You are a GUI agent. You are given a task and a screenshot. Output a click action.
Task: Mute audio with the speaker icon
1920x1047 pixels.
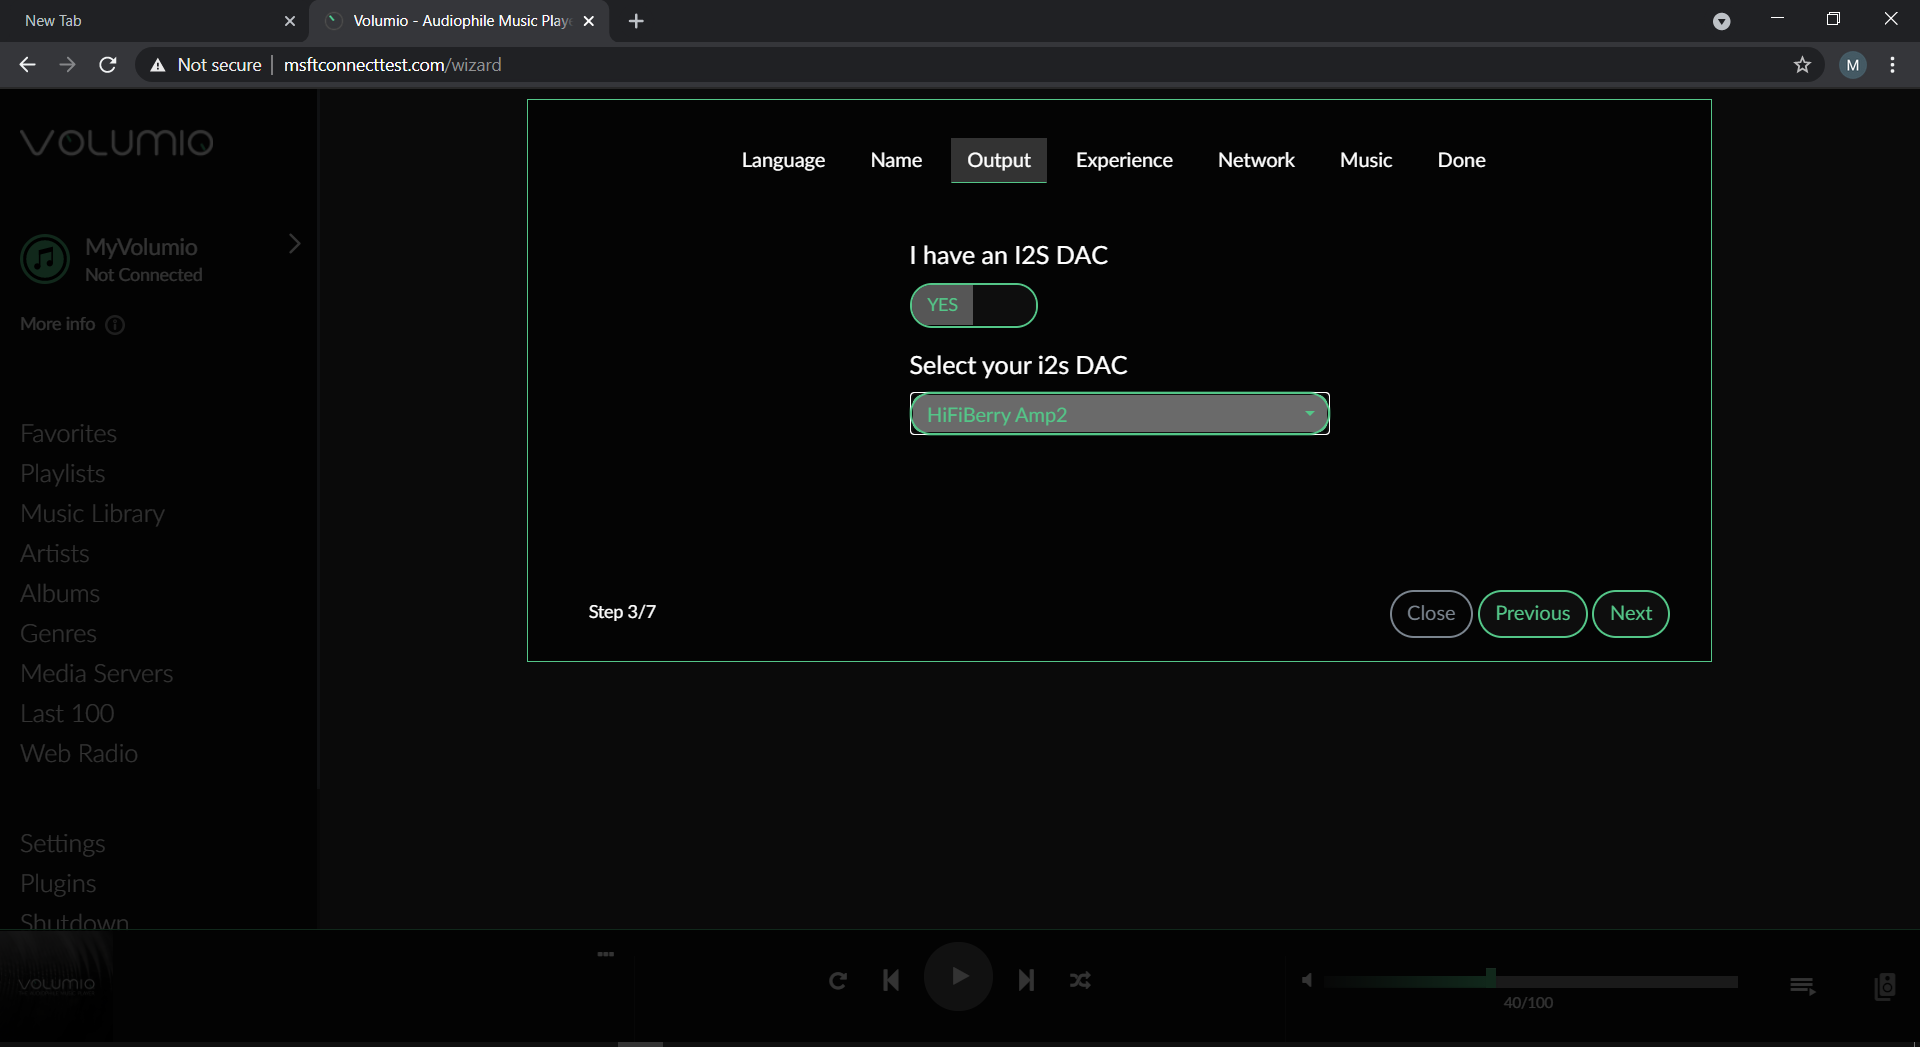[x=1307, y=980]
